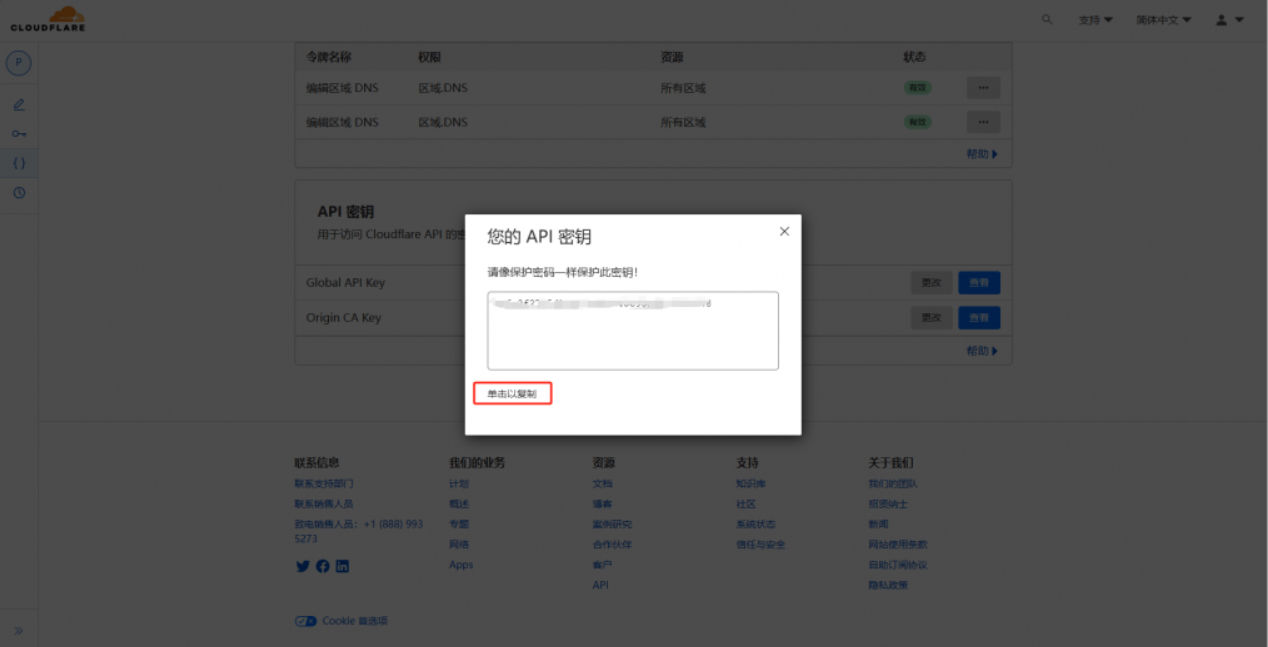Screen dimensions: 1268x647
Task: Click the 招贤纳士 footer link
Action: click(x=888, y=504)
